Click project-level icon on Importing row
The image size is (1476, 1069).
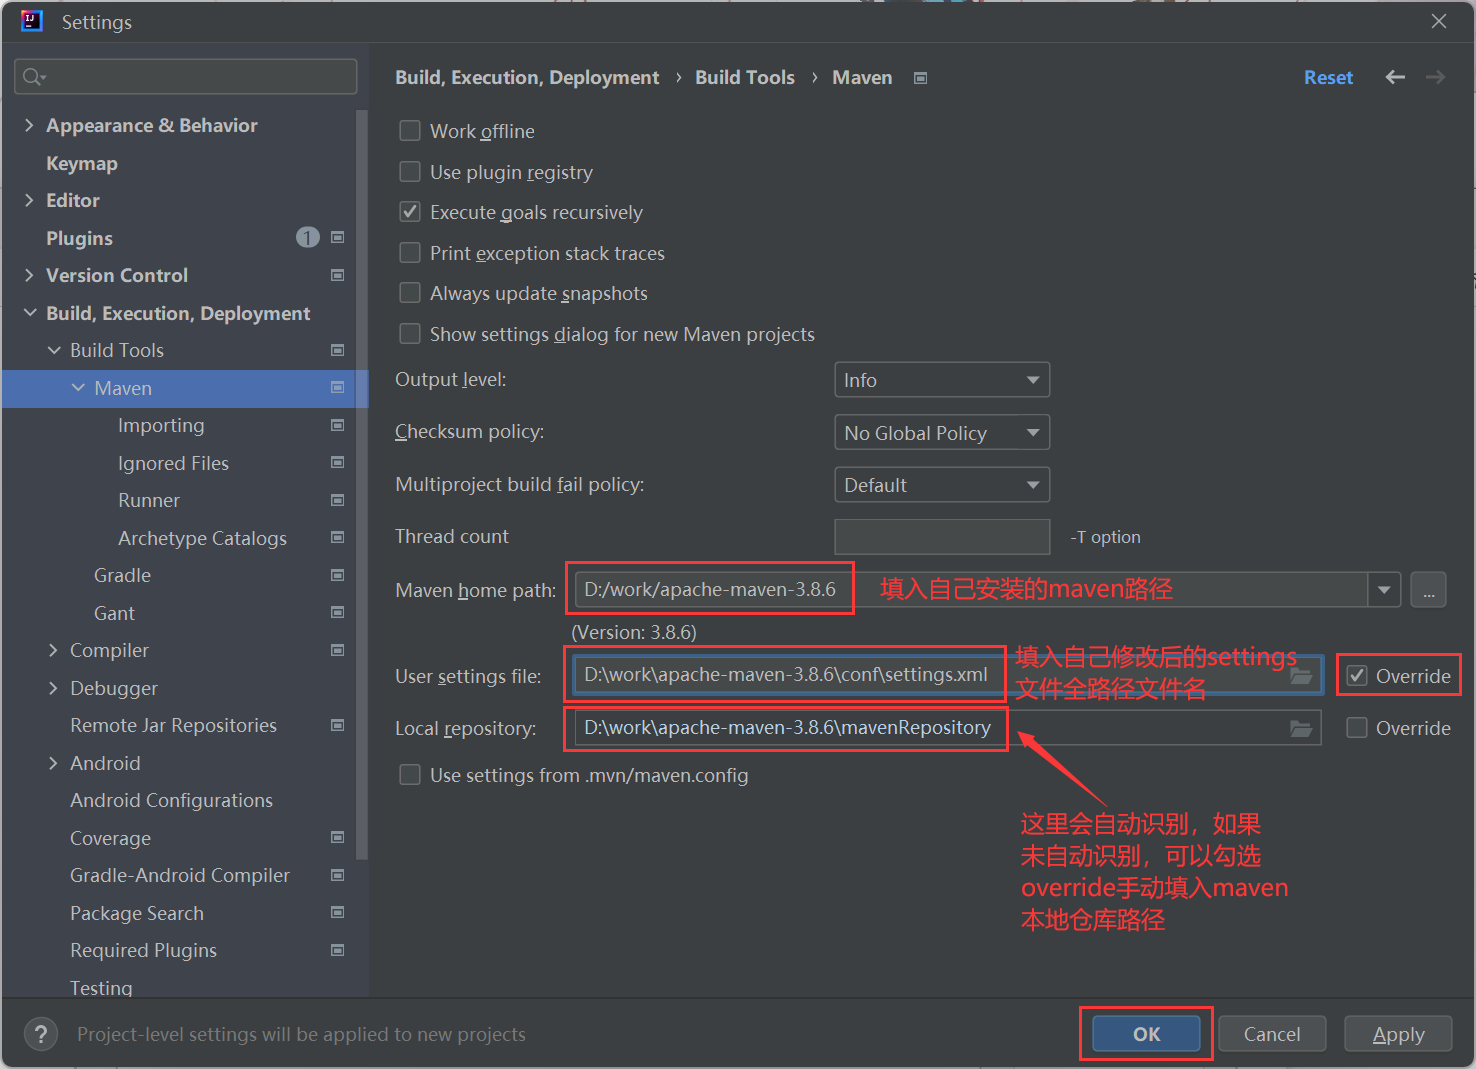(337, 425)
